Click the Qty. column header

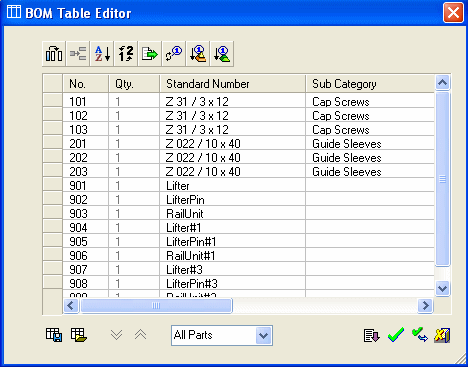[x=134, y=84]
